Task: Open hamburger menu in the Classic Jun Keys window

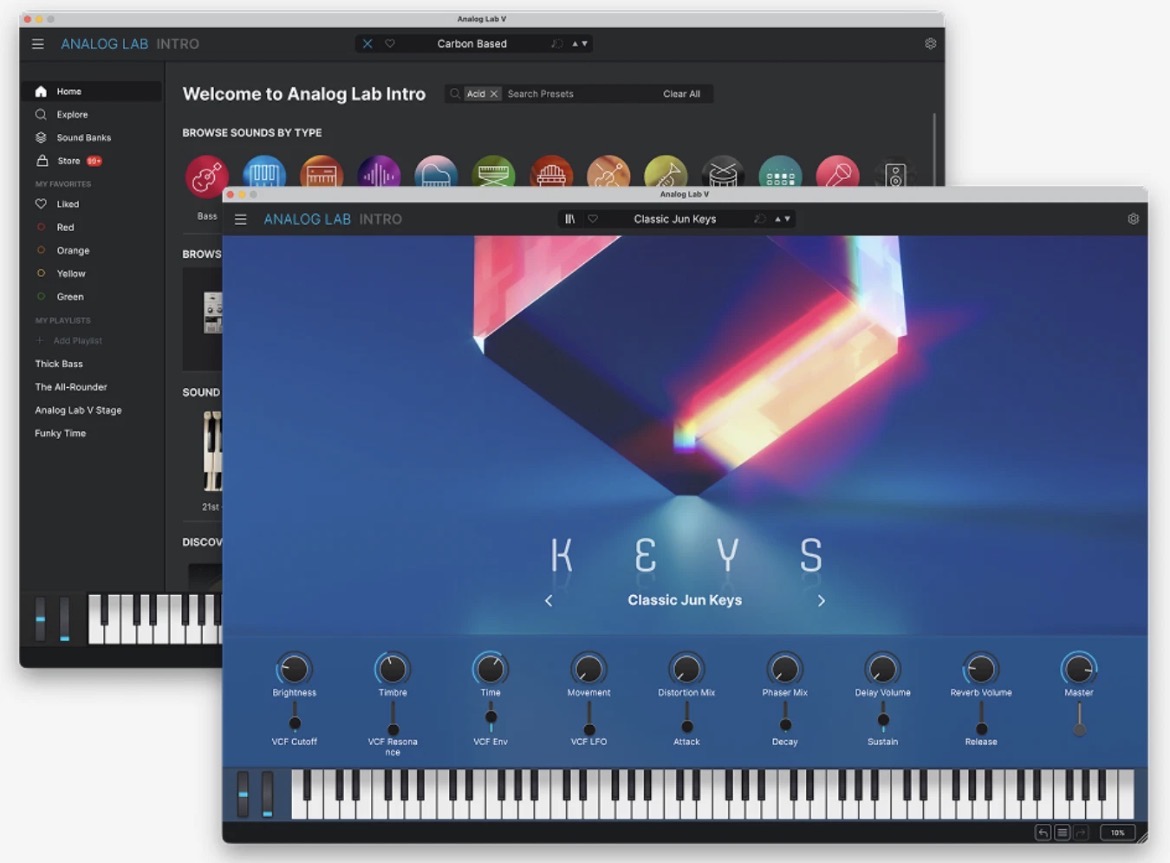Action: (x=240, y=219)
